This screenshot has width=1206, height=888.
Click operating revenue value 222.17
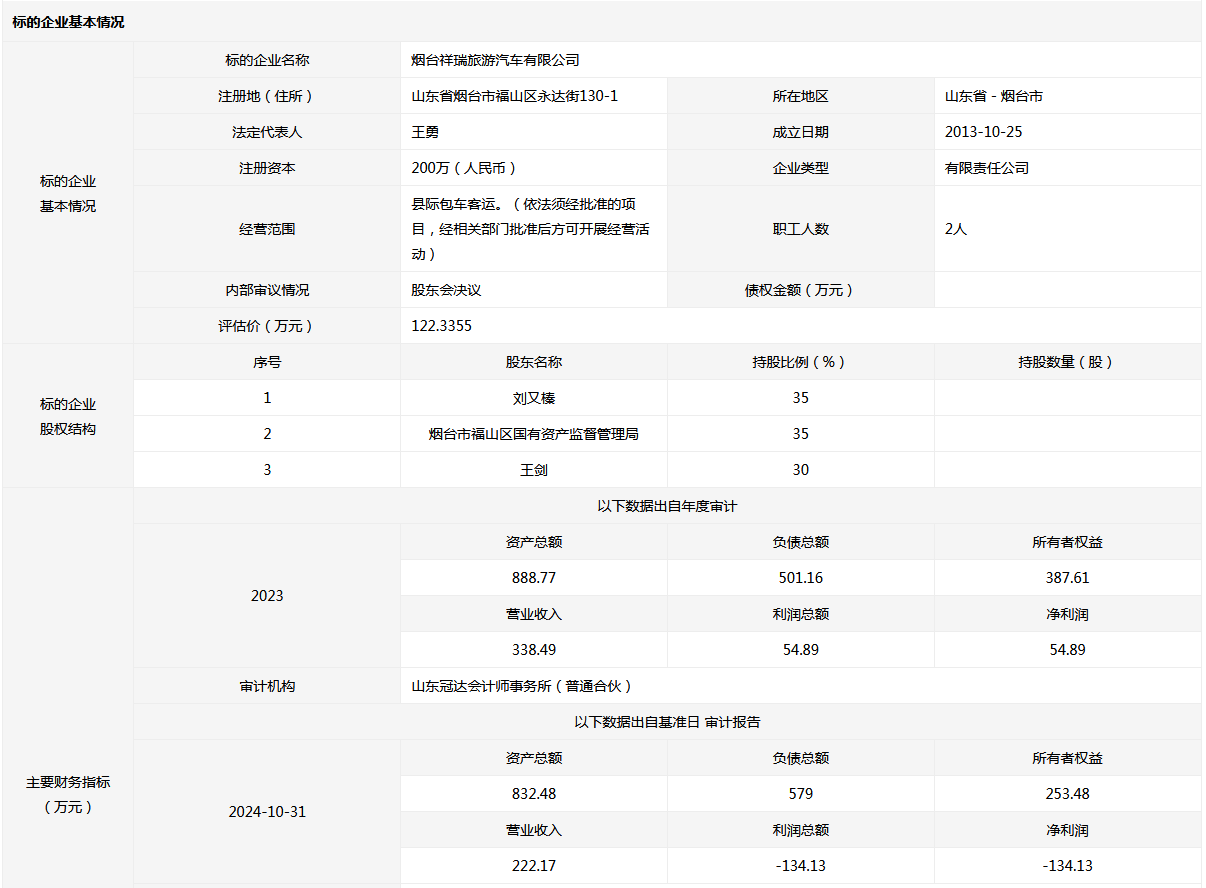click(533, 866)
